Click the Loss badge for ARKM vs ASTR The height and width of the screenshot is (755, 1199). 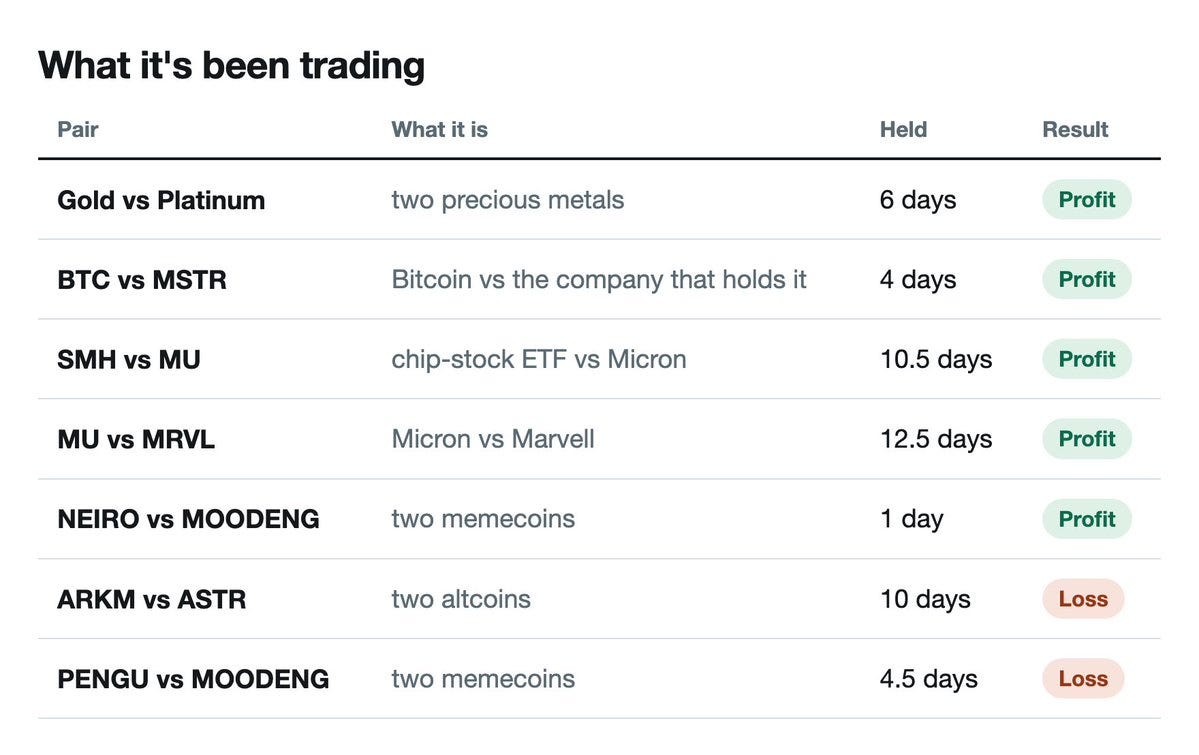coord(1083,599)
